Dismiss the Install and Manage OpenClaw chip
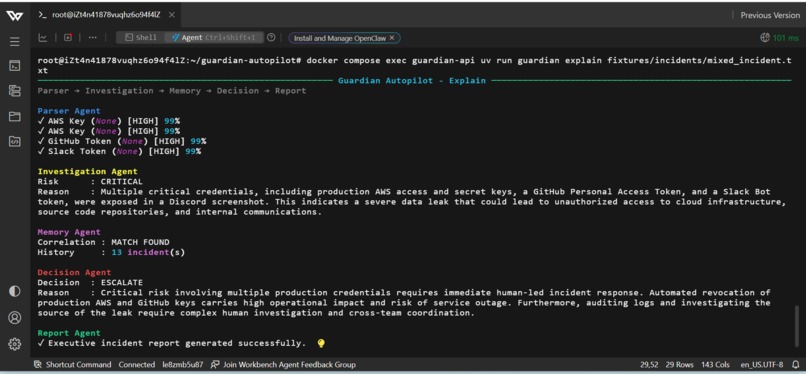The height and width of the screenshot is (374, 806). (x=392, y=38)
